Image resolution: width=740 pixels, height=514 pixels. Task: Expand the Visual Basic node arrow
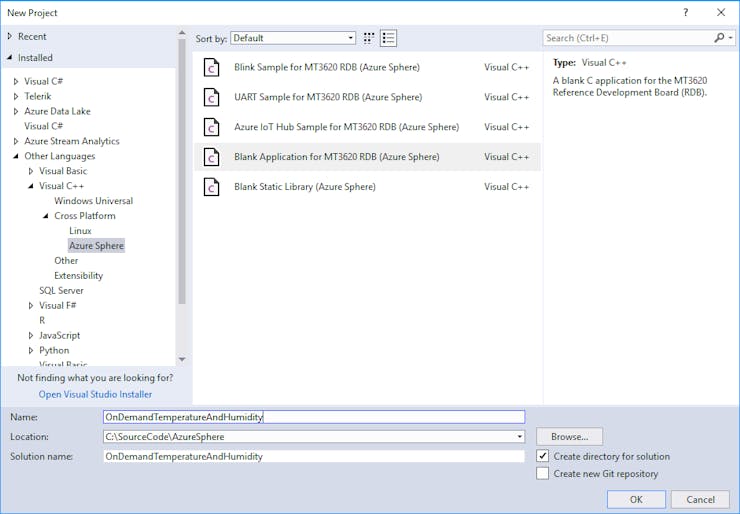tap(31, 171)
